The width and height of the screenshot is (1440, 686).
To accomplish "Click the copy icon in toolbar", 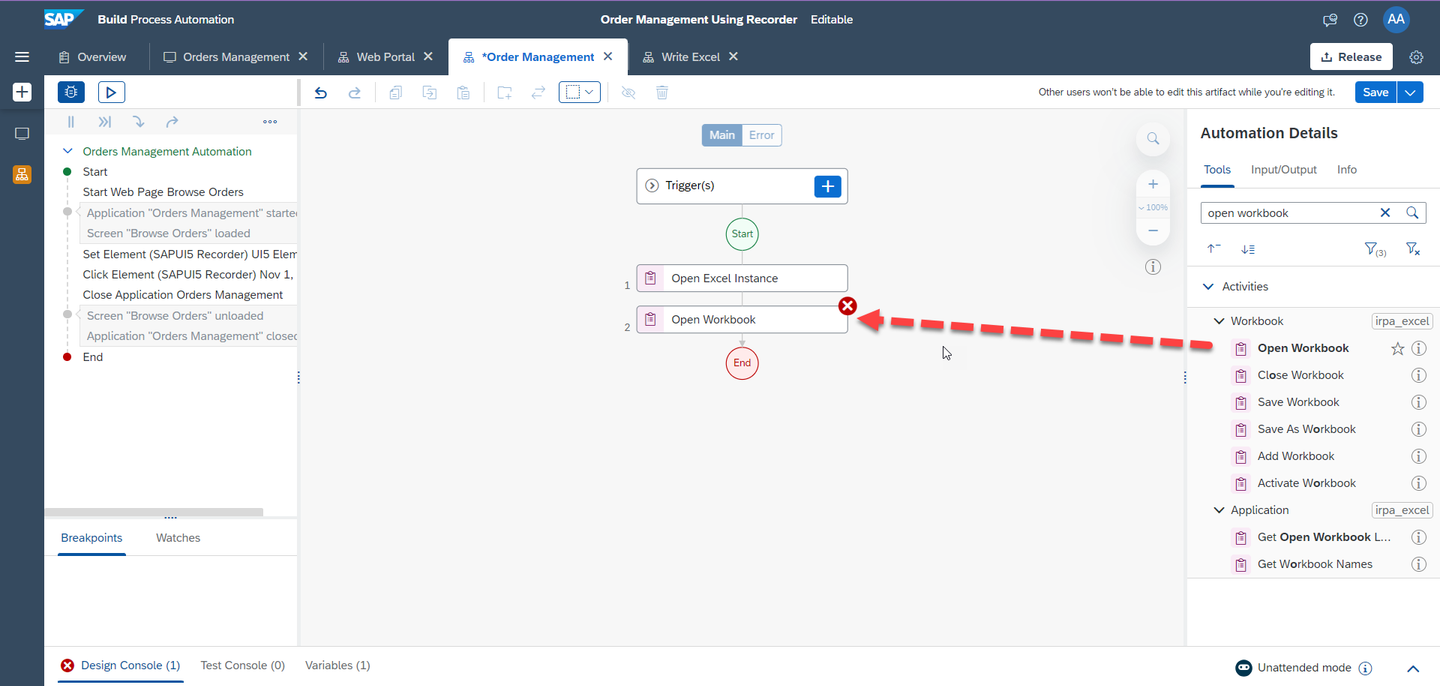I will (x=396, y=92).
